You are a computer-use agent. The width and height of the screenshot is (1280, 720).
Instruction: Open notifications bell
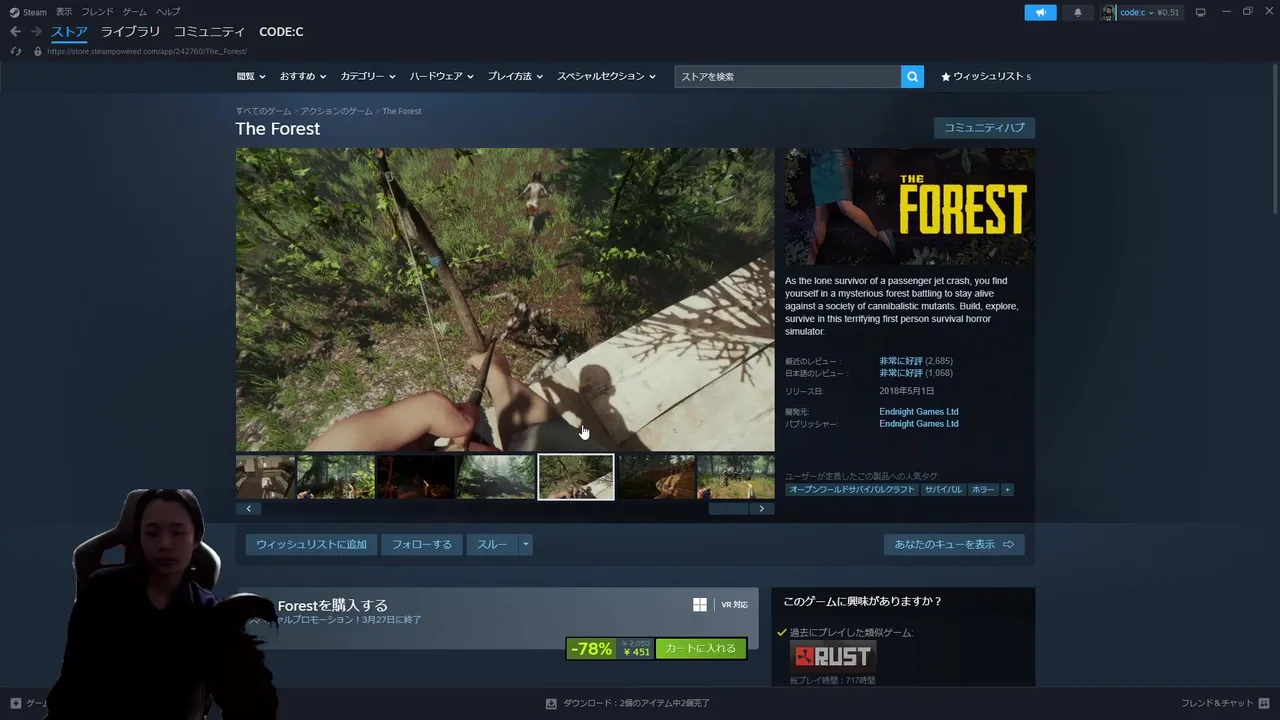click(x=1077, y=12)
